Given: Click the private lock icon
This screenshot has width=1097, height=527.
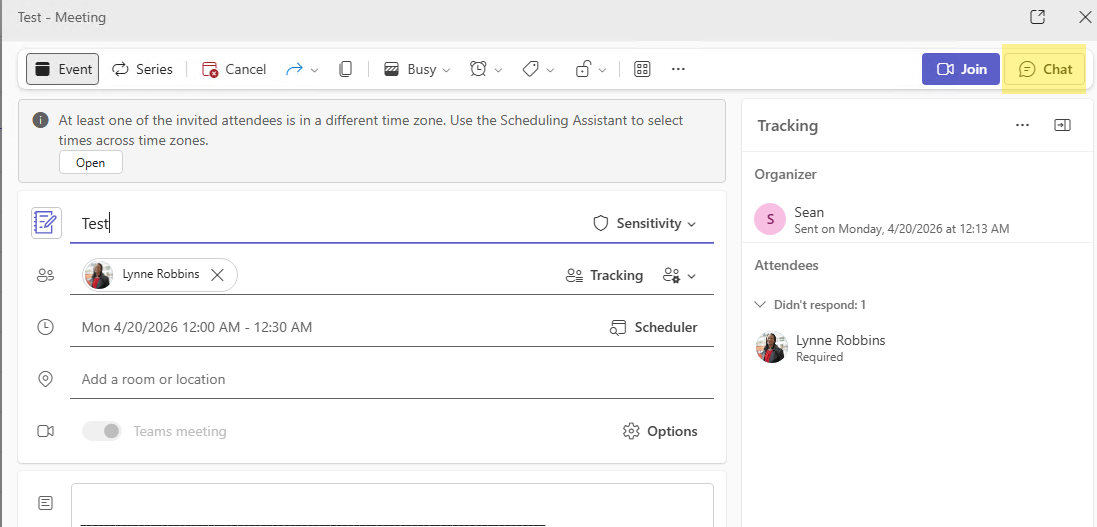Looking at the screenshot, I should [583, 69].
